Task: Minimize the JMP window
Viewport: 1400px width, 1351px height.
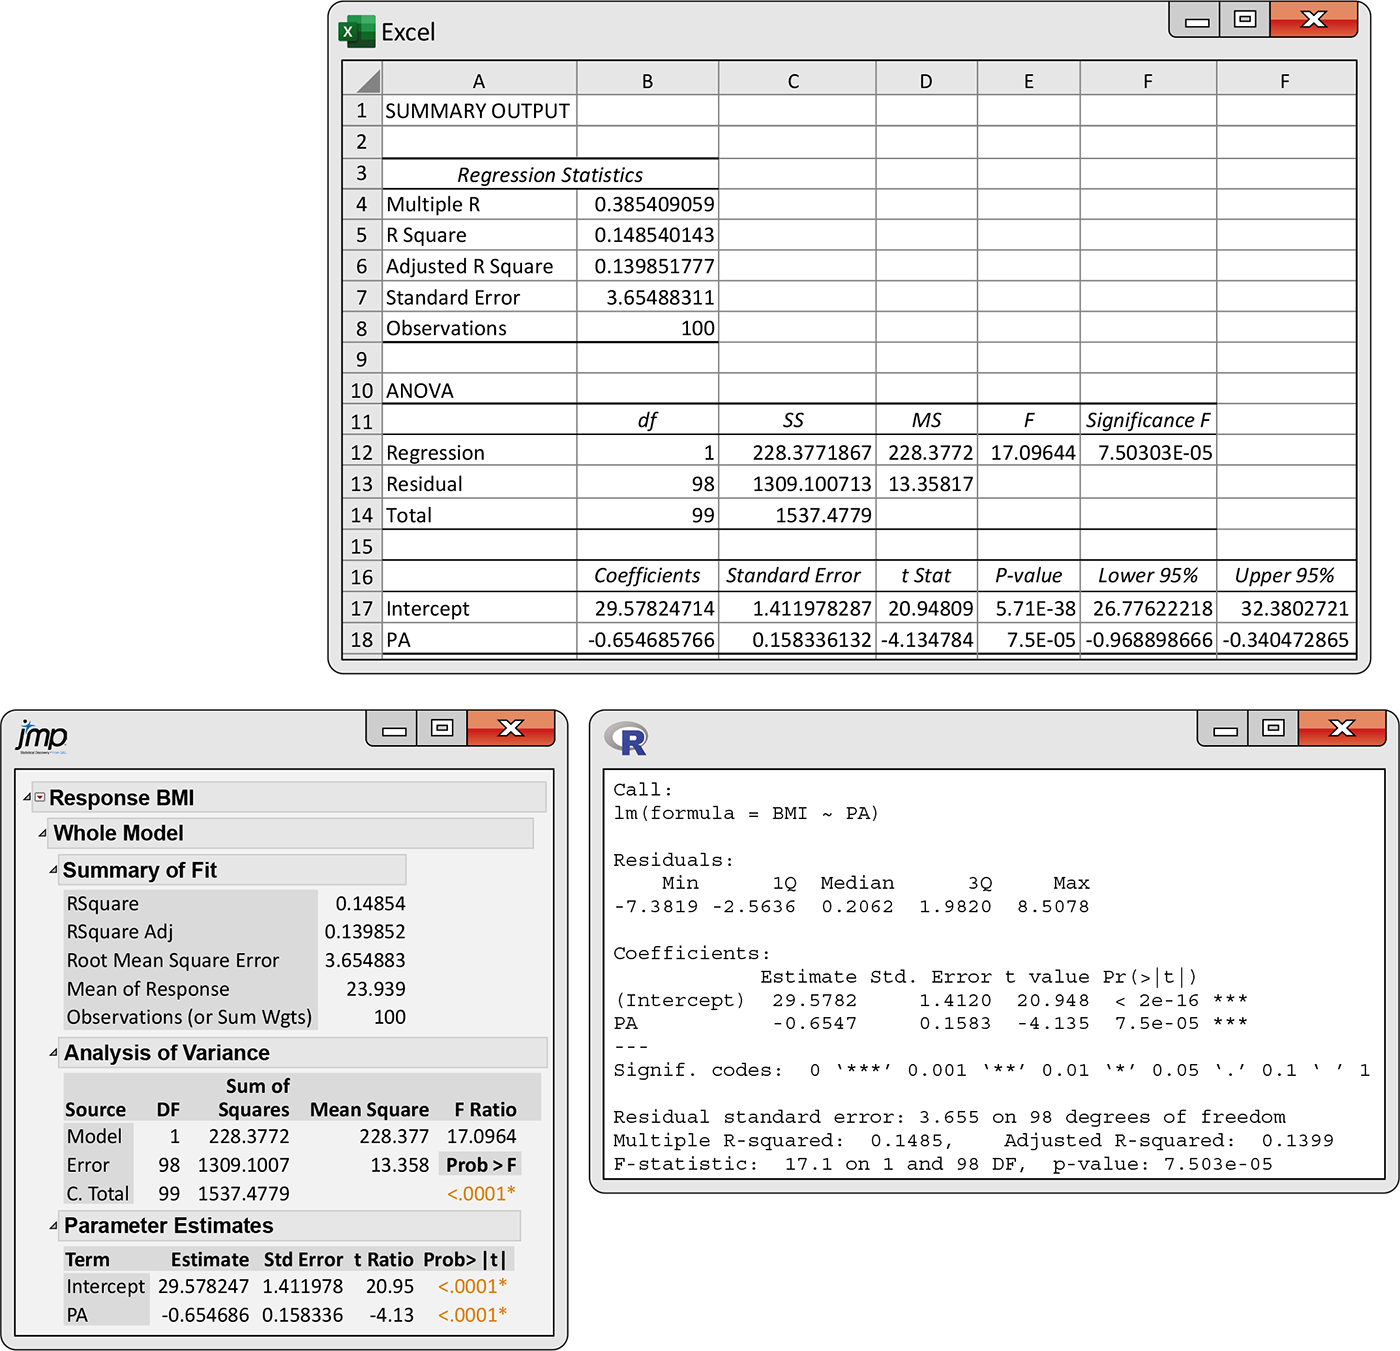Action: (394, 730)
